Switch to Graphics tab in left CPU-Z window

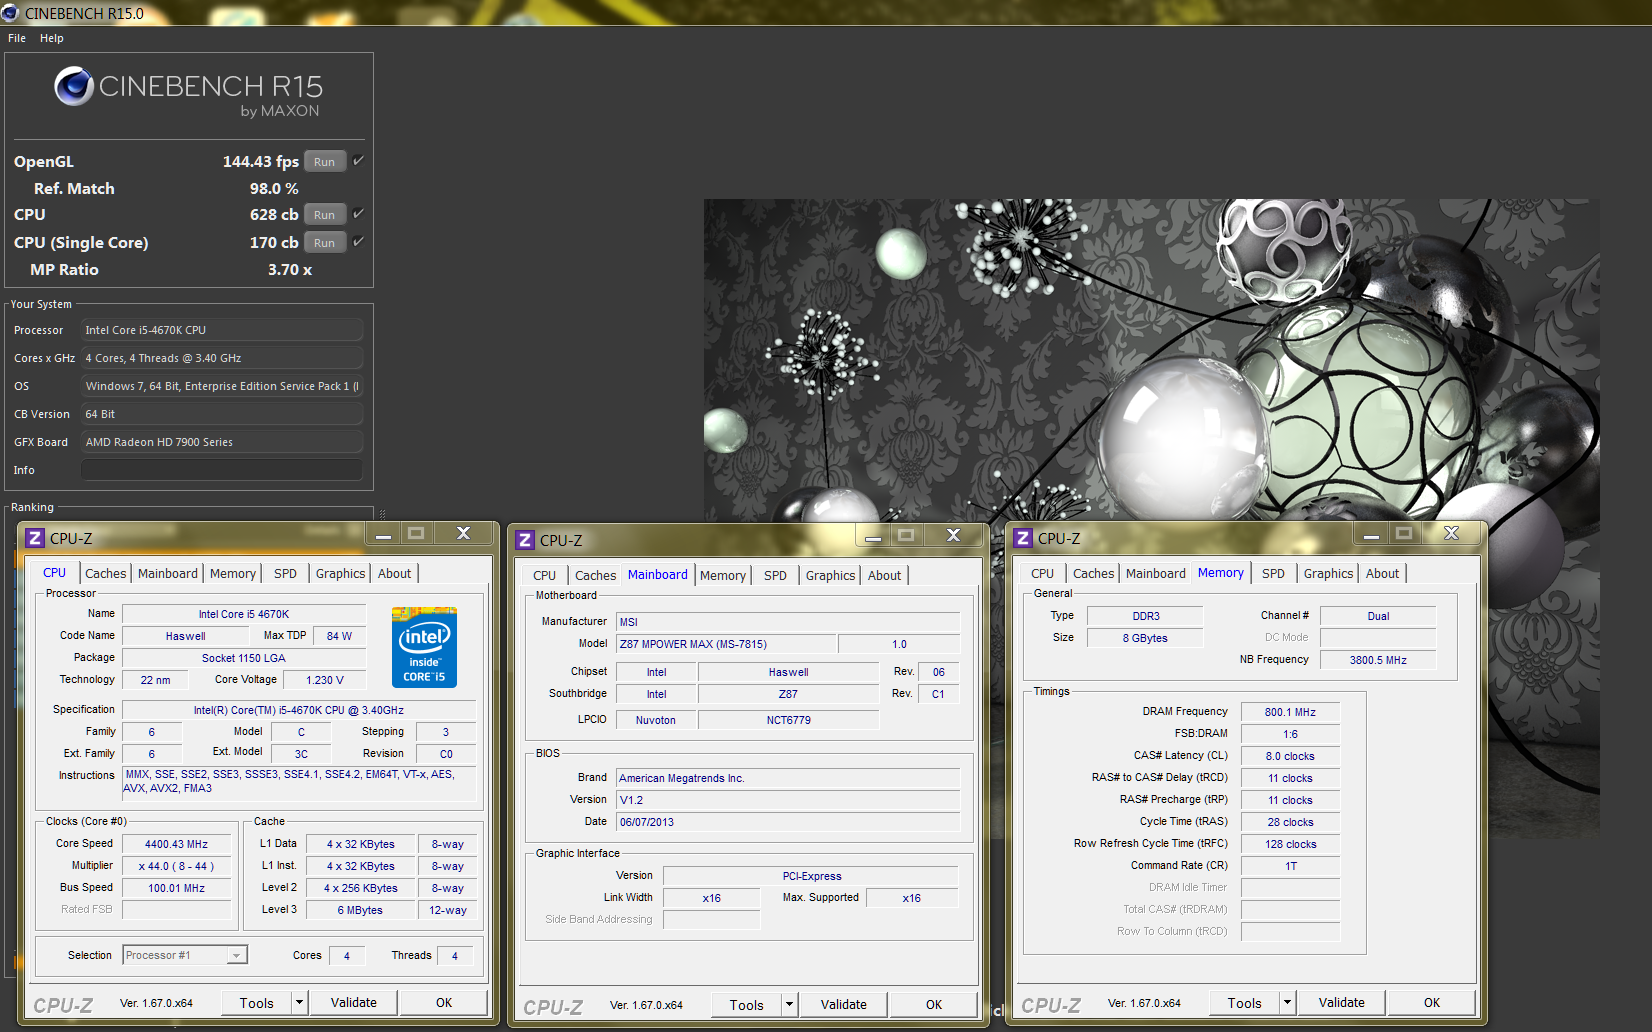coord(340,573)
